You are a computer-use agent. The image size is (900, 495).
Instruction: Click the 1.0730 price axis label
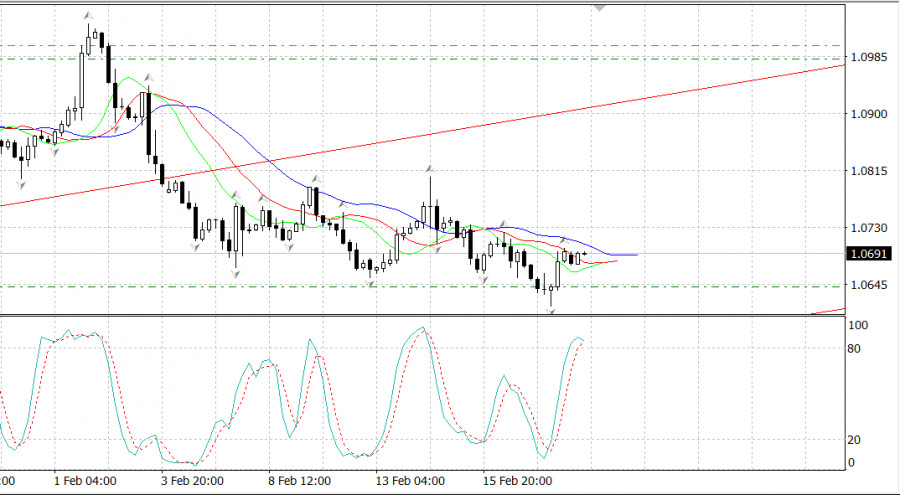pos(866,229)
